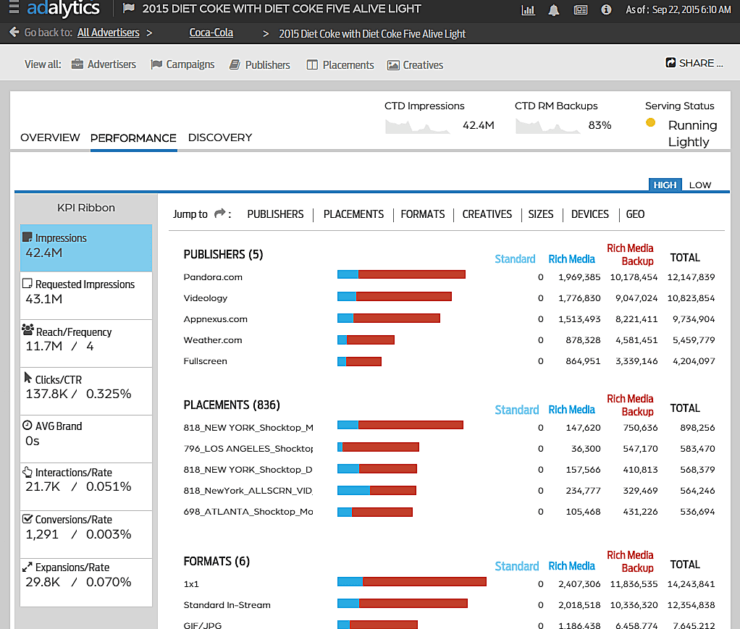Click the campaign flag icon in title bar
Screen dimensions: 740x629
click(129, 9)
